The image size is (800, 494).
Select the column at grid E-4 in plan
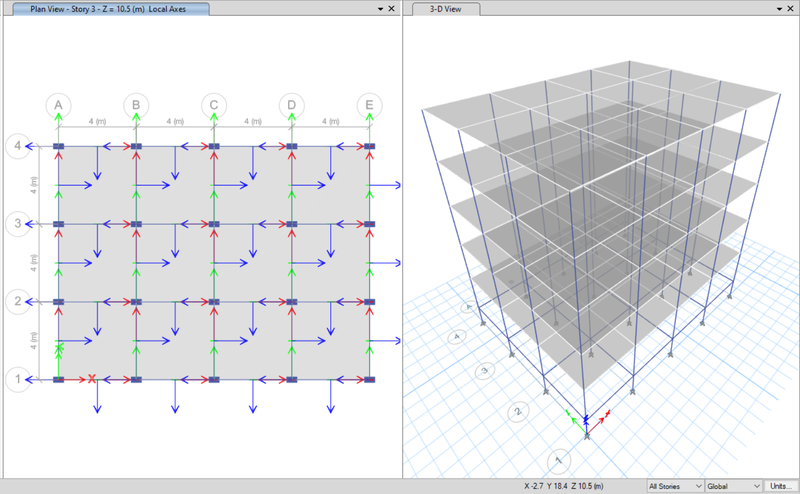point(369,146)
